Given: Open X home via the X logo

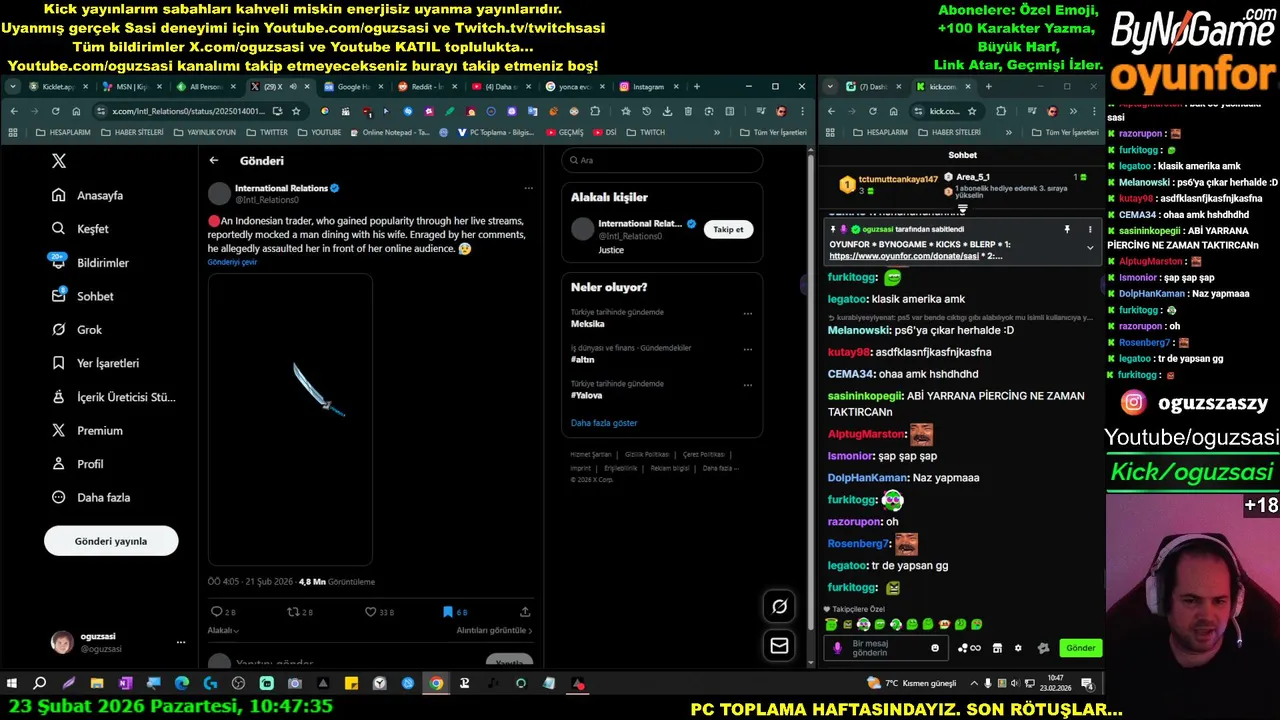Looking at the screenshot, I should coord(59,161).
